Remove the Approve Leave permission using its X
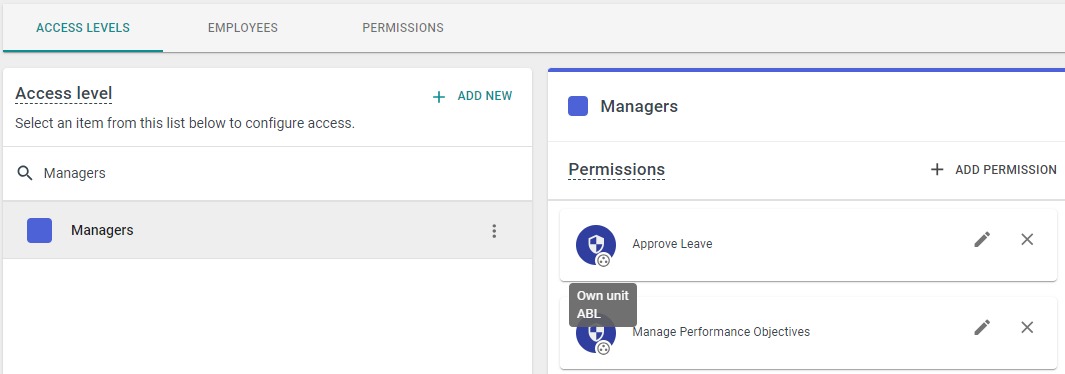Screen dimensions: 1065x374 (1027, 239)
